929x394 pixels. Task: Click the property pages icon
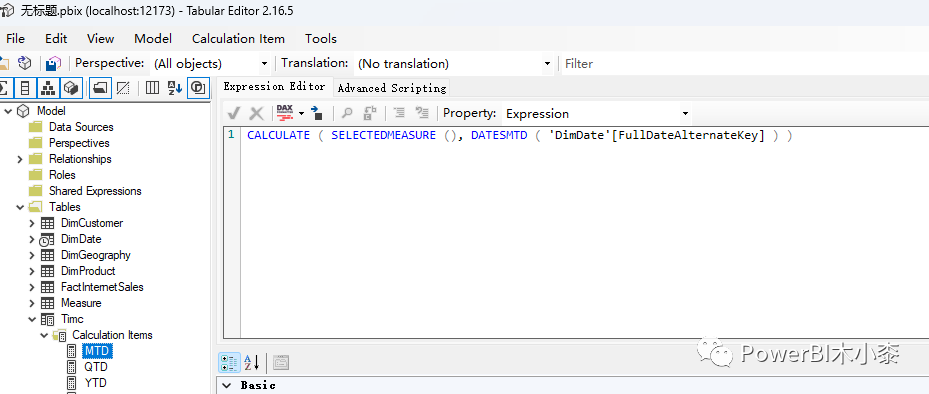click(x=281, y=363)
